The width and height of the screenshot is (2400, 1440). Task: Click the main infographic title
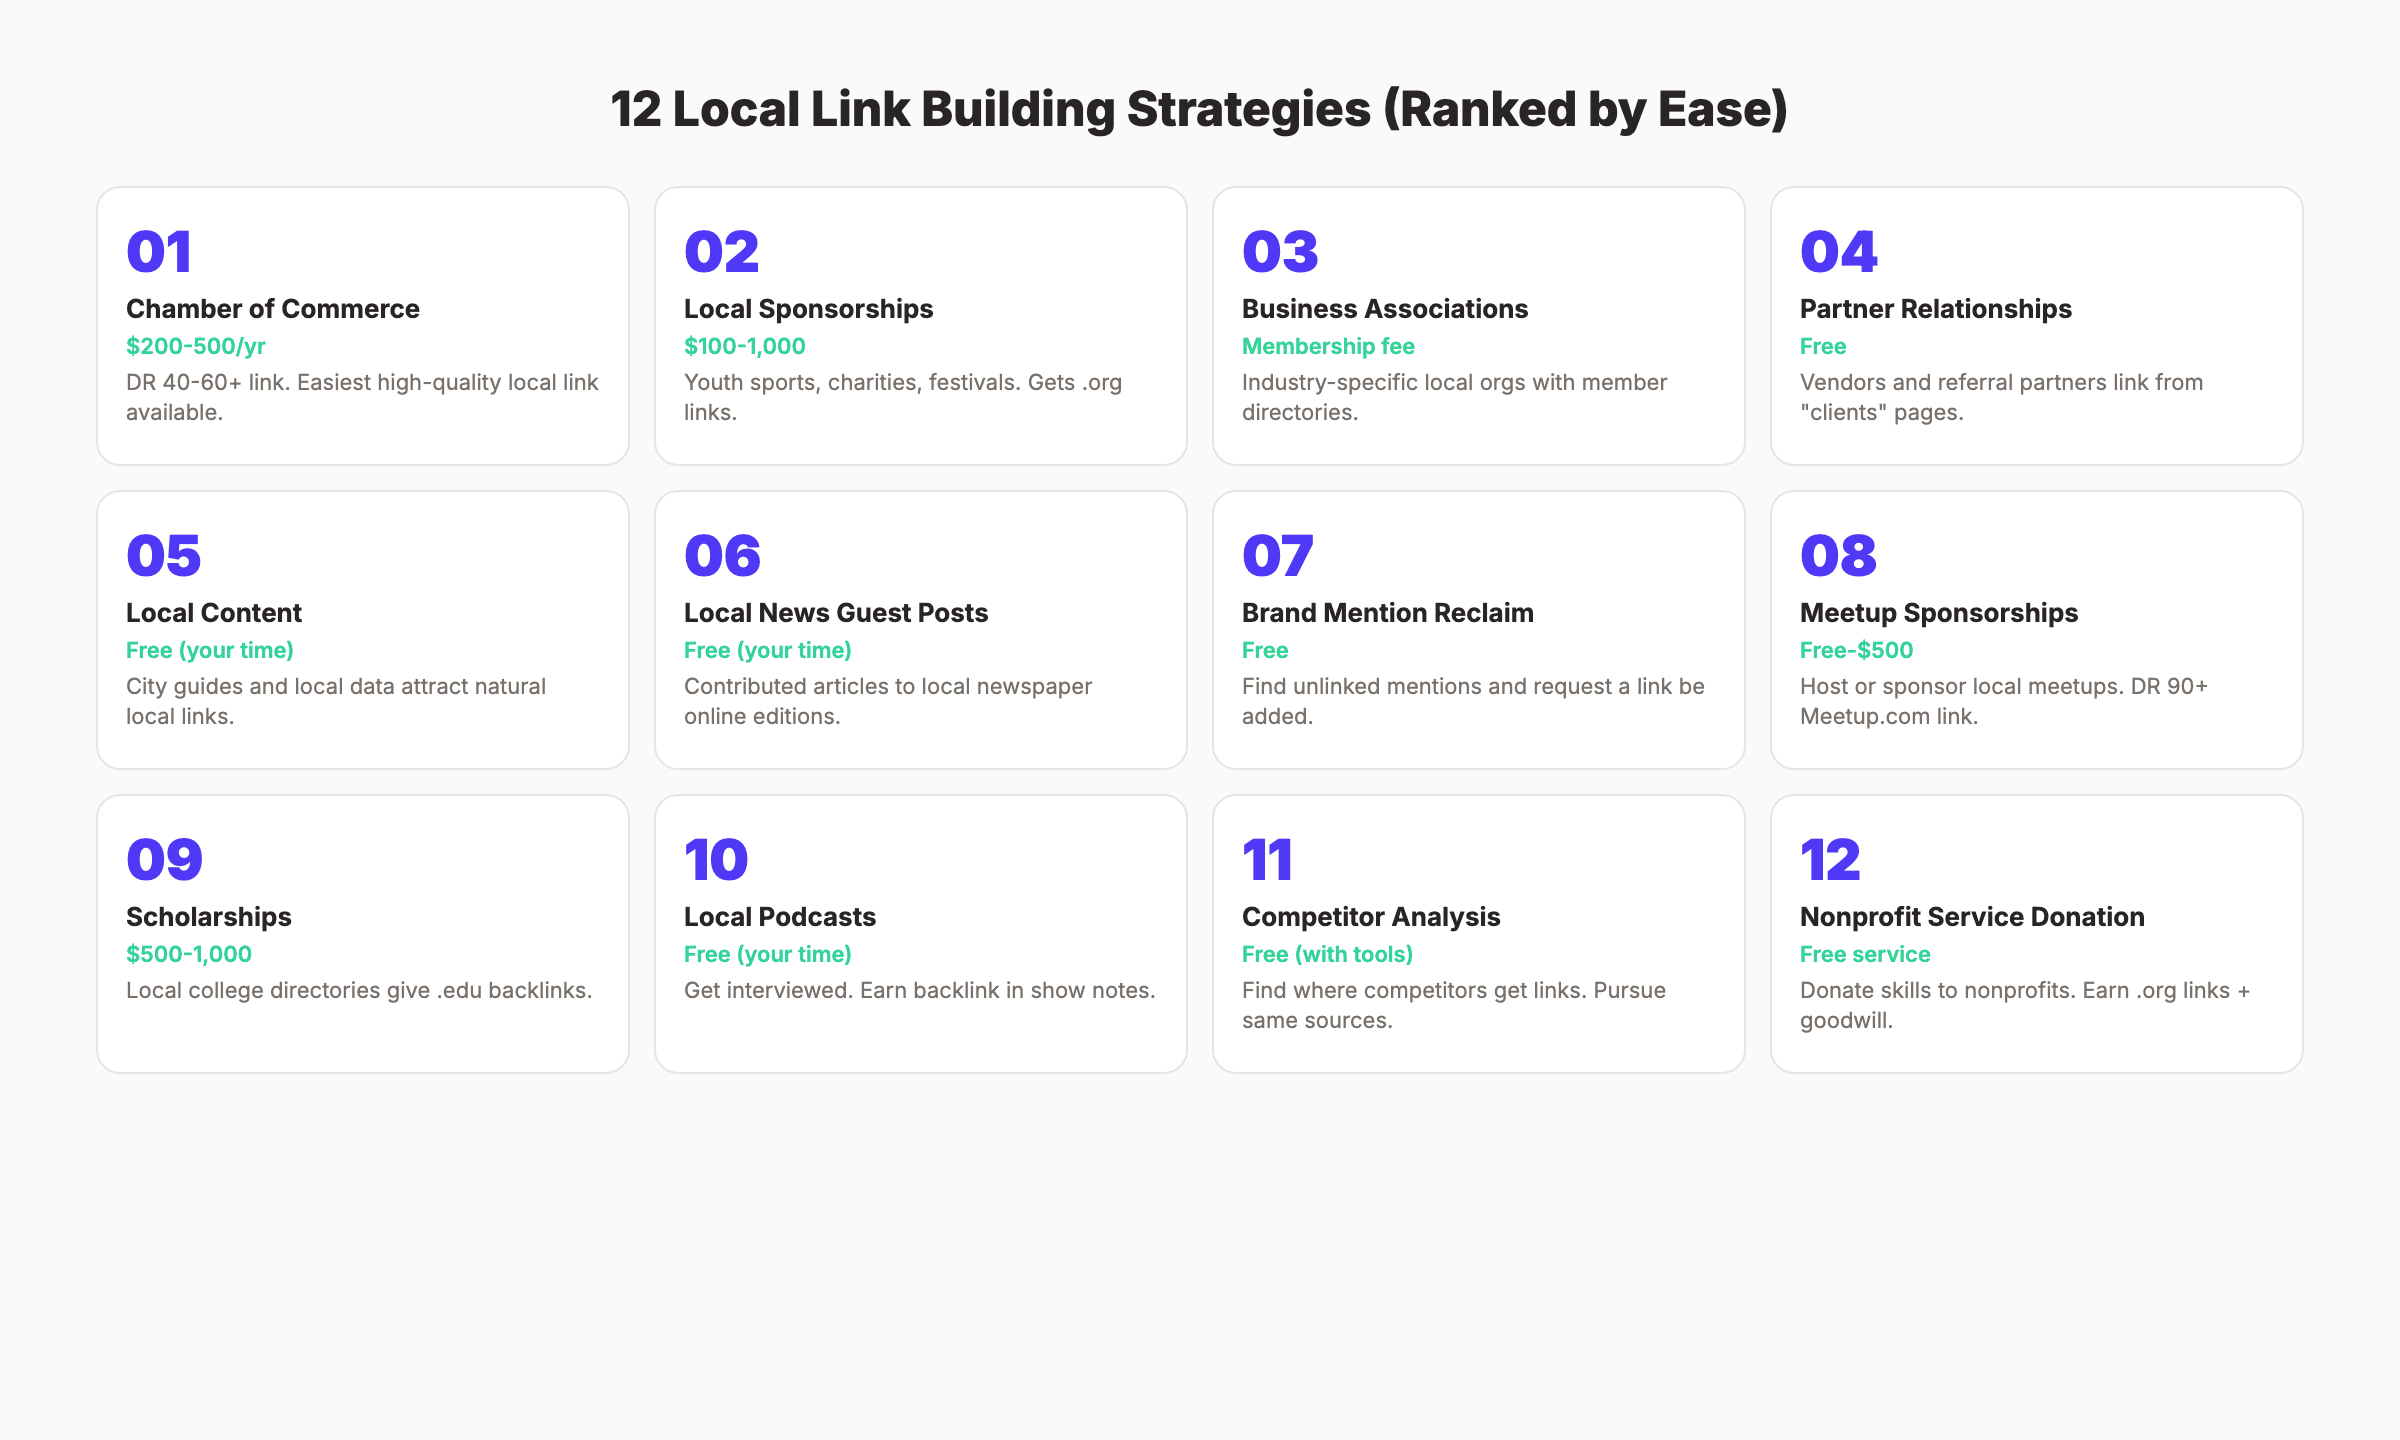point(1199,108)
